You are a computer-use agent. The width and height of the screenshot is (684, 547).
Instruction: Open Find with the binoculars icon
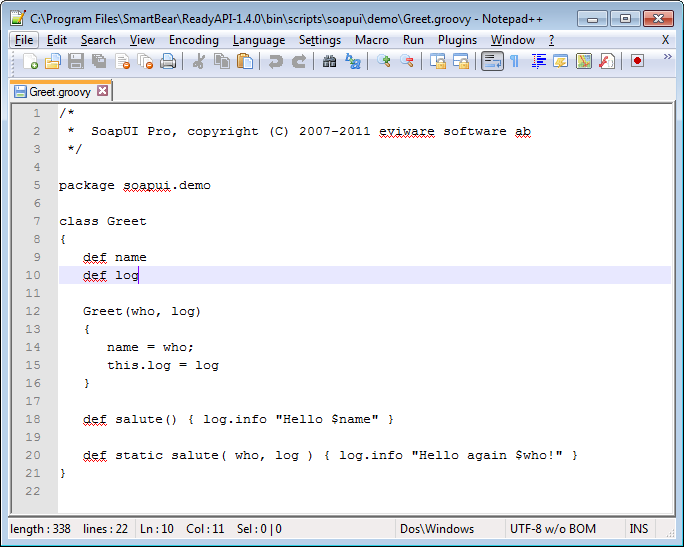[x=329, y=61]
